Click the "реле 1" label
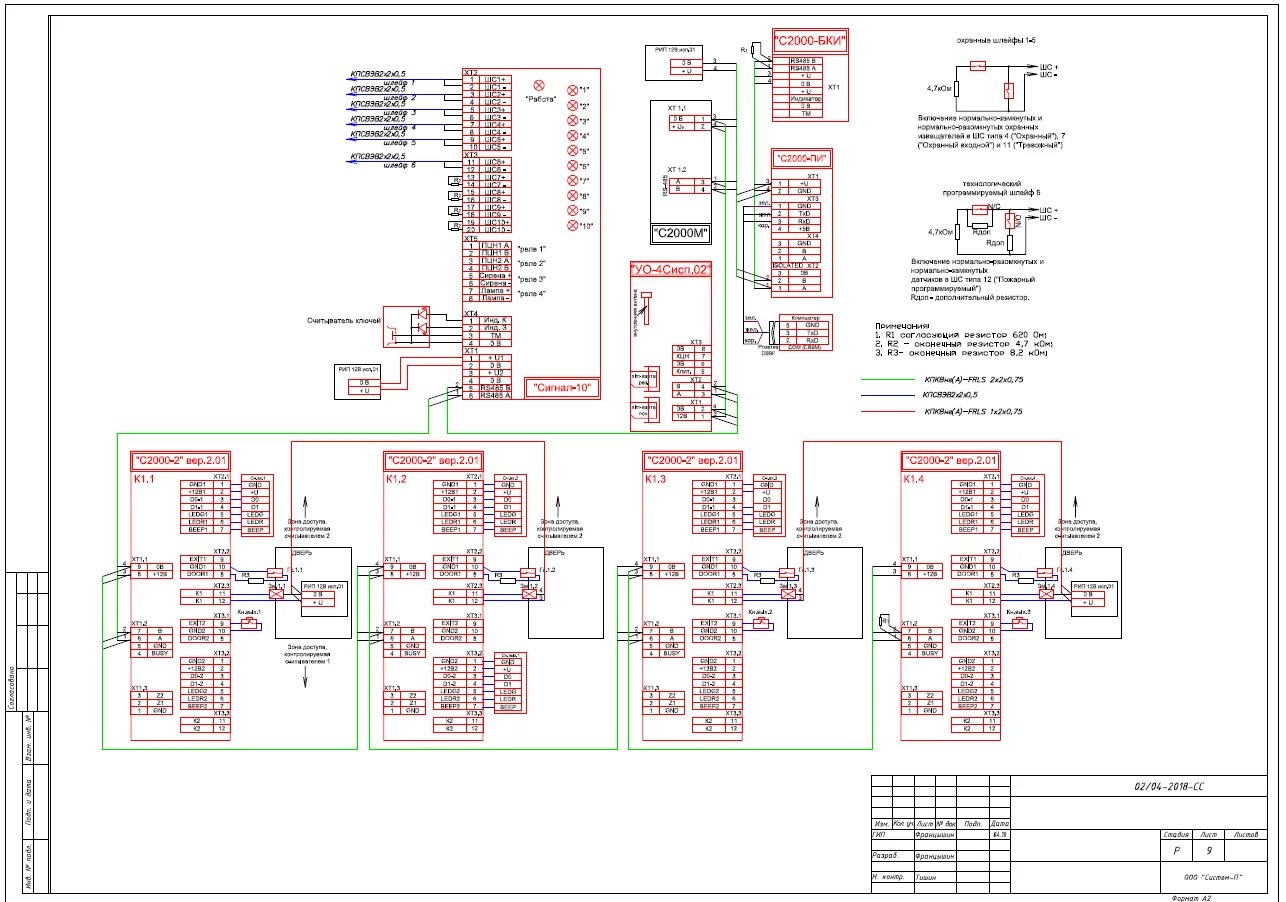The width and height of the screenshot is (1286, 902). pyautogui.click(x=533, y=248)
